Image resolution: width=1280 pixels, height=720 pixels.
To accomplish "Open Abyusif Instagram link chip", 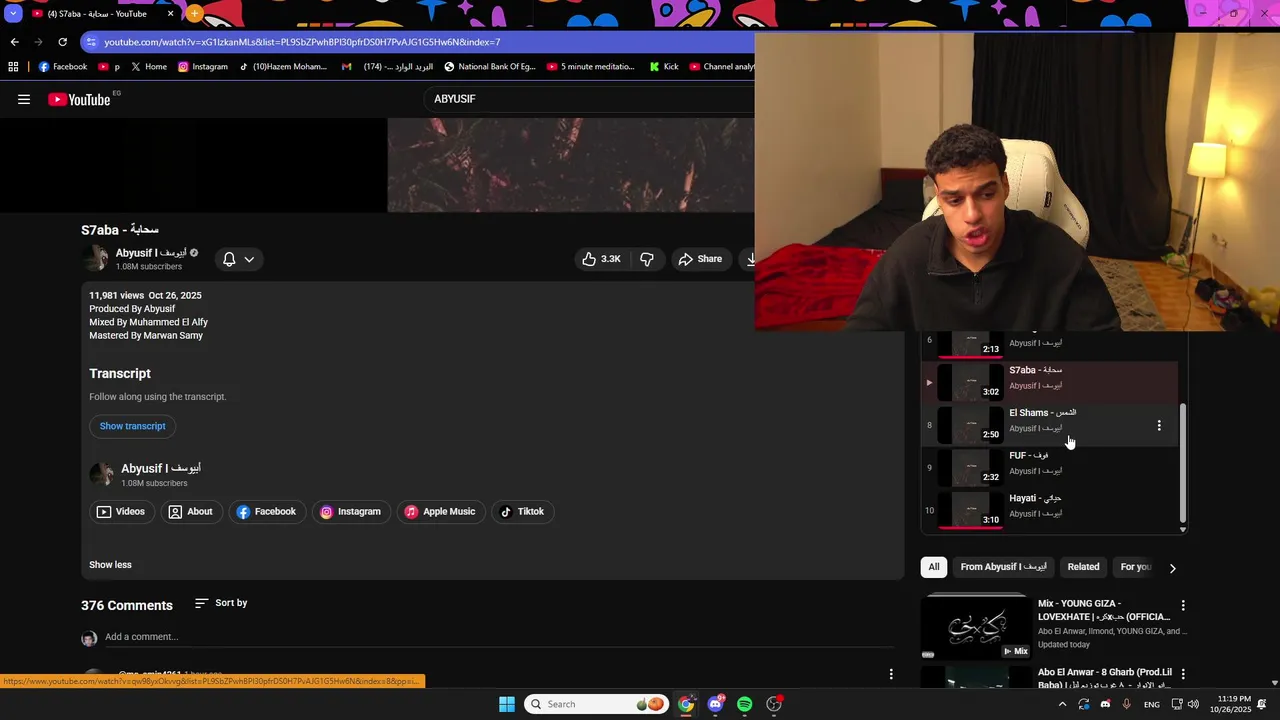I will point(350,511).
